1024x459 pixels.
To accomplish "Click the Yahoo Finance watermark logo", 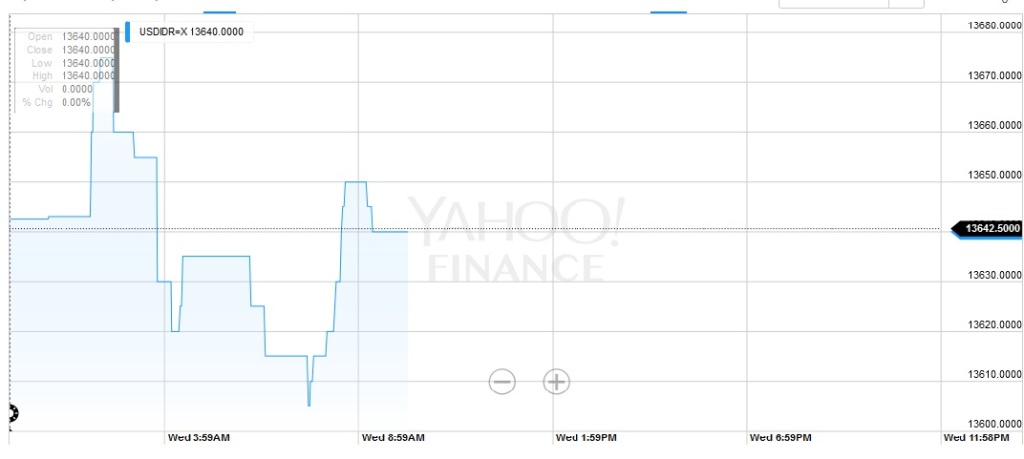I will pyautogui.click(x=517, y=240).
